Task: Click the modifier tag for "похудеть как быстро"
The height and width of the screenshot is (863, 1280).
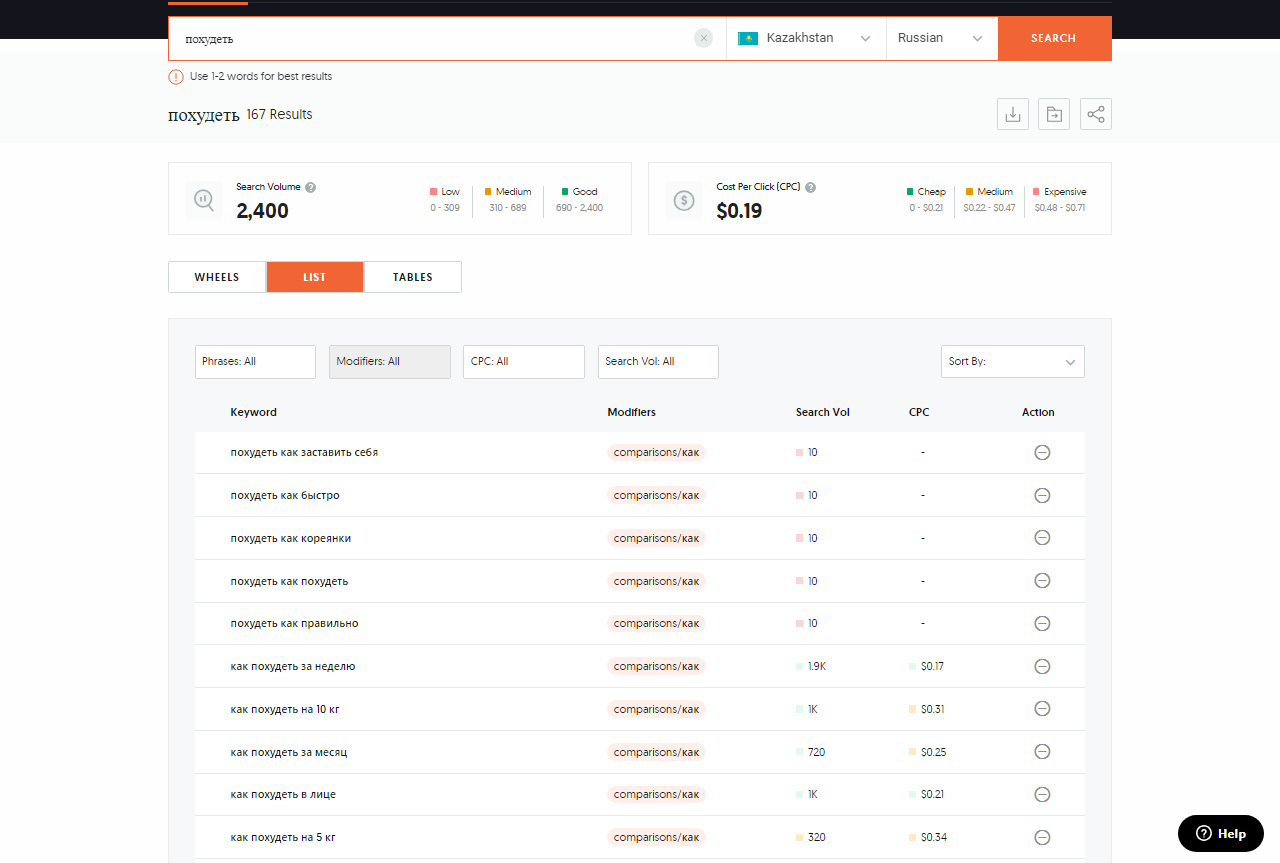Action: click(656, 495)
